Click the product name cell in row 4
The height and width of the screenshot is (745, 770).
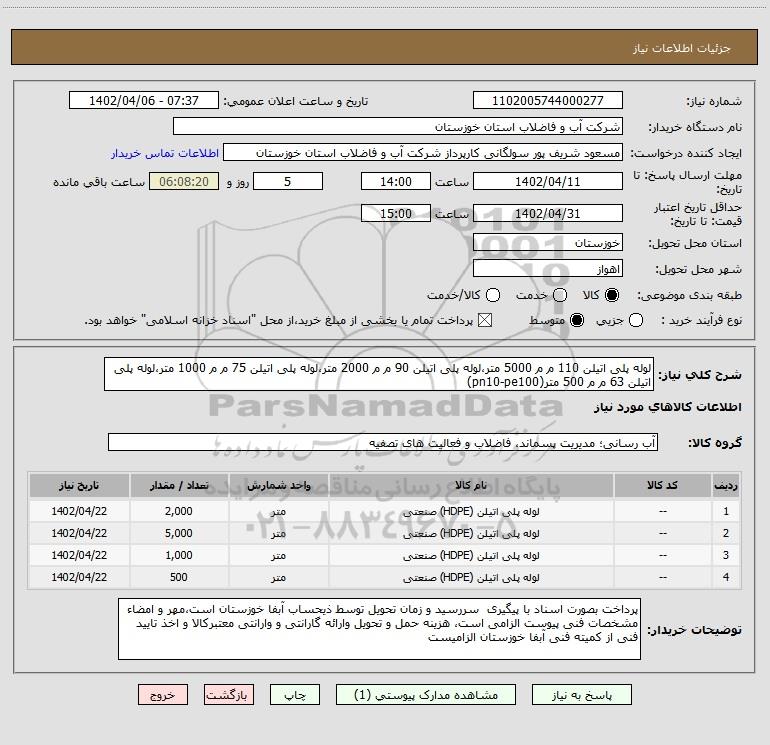click(x=471, y=577)
